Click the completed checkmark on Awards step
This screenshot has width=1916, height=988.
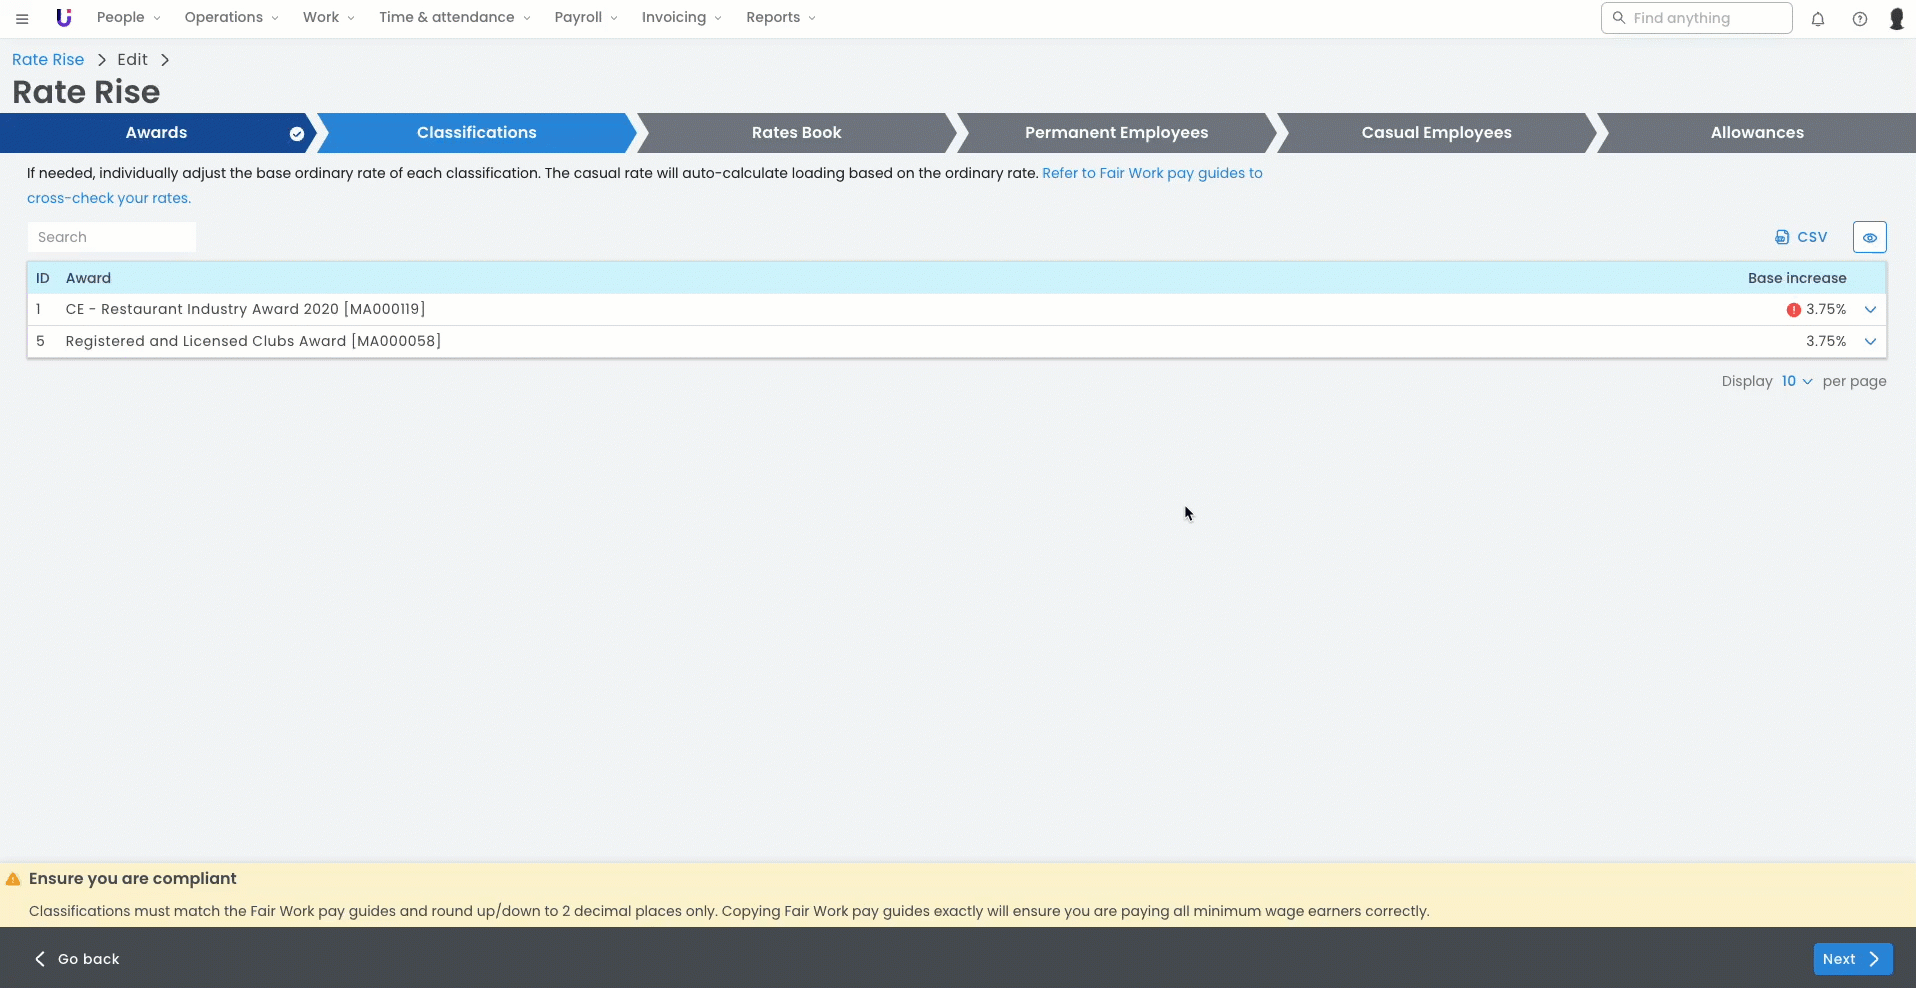click(297, 133)
